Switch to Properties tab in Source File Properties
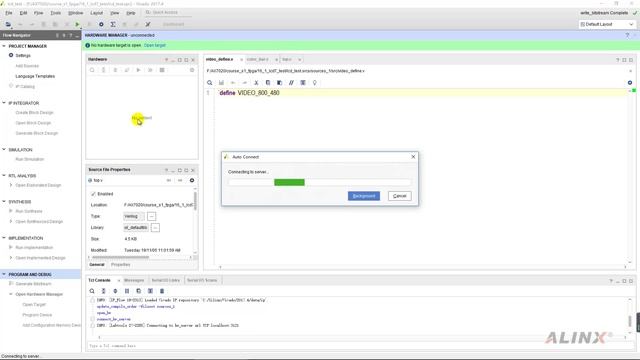 (121, 265)
